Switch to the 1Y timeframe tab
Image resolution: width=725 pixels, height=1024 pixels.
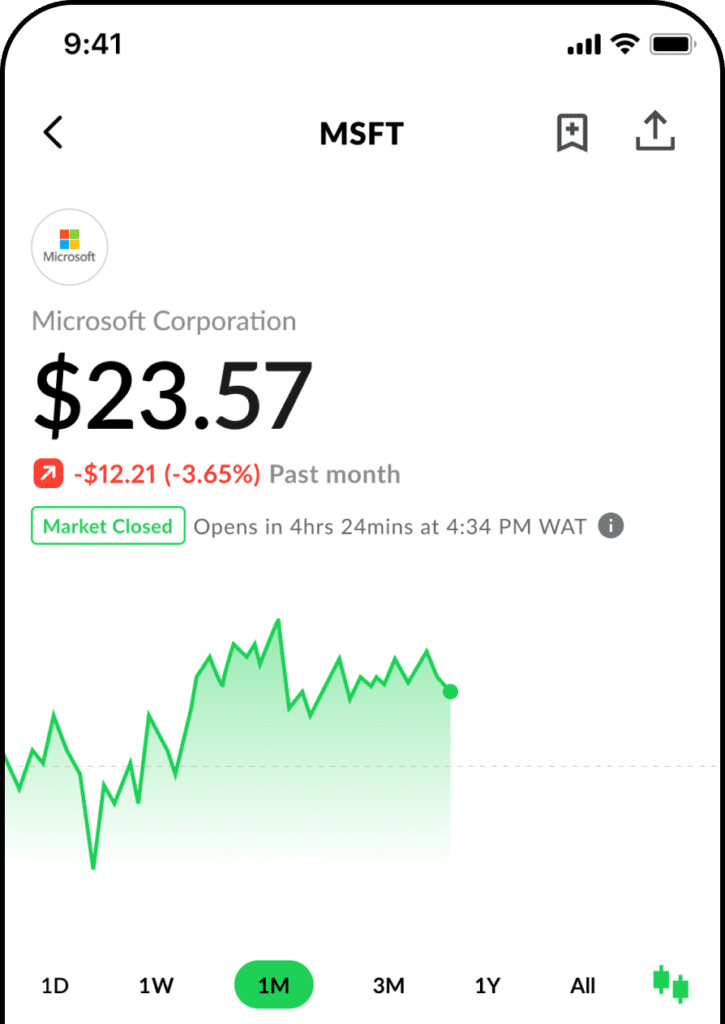tap(486, 985)
